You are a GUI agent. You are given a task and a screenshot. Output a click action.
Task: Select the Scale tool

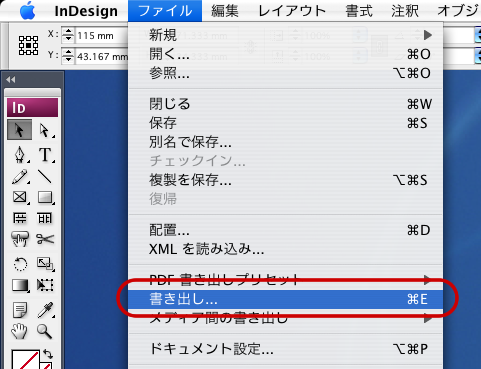[x=45, y=264]
